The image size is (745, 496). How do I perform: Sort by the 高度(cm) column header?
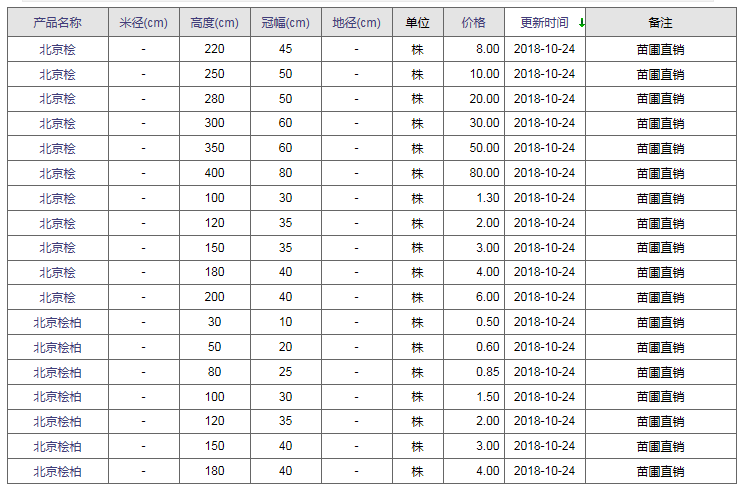(x=214, y=22)
